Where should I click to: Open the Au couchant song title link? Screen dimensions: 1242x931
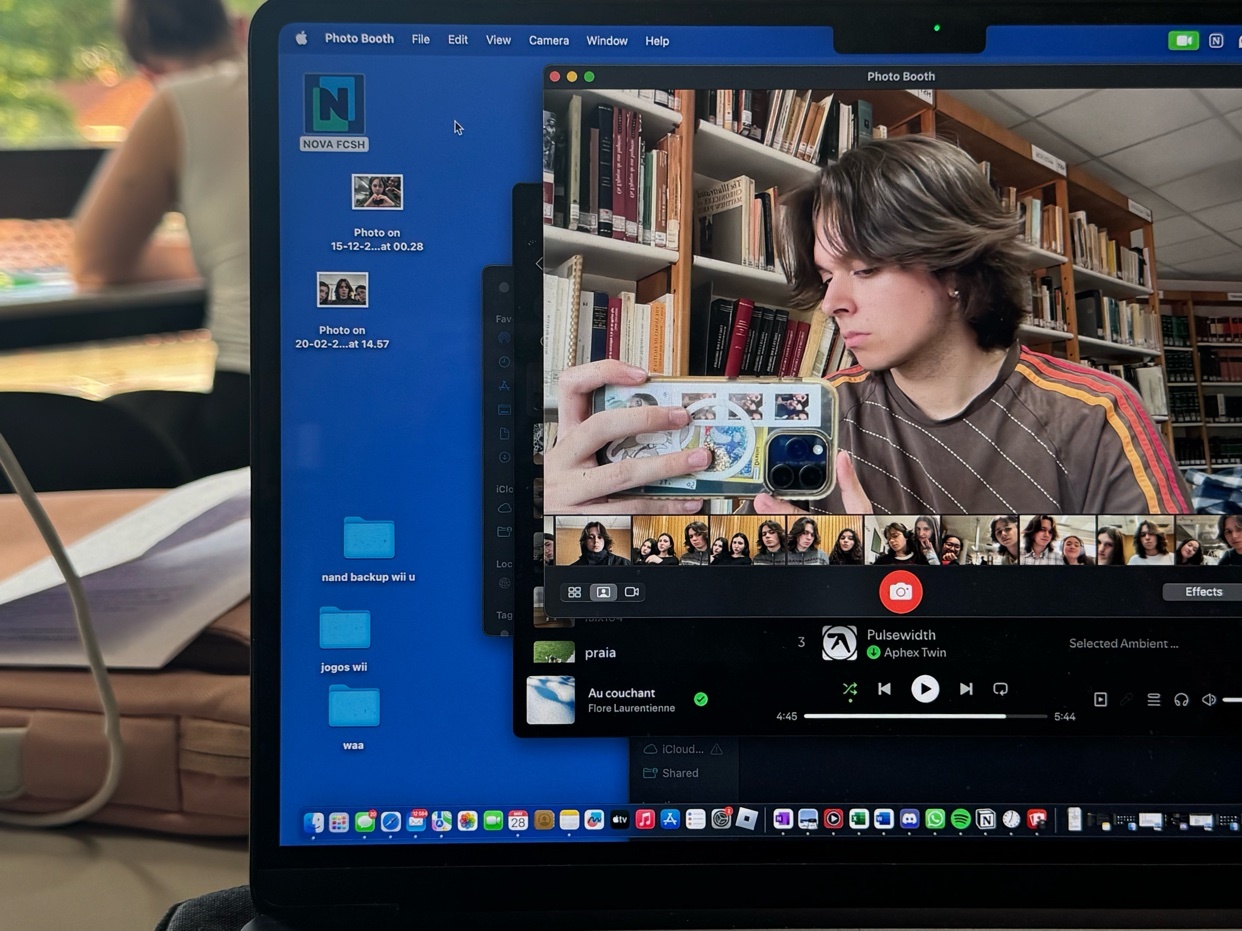[622, 693]
